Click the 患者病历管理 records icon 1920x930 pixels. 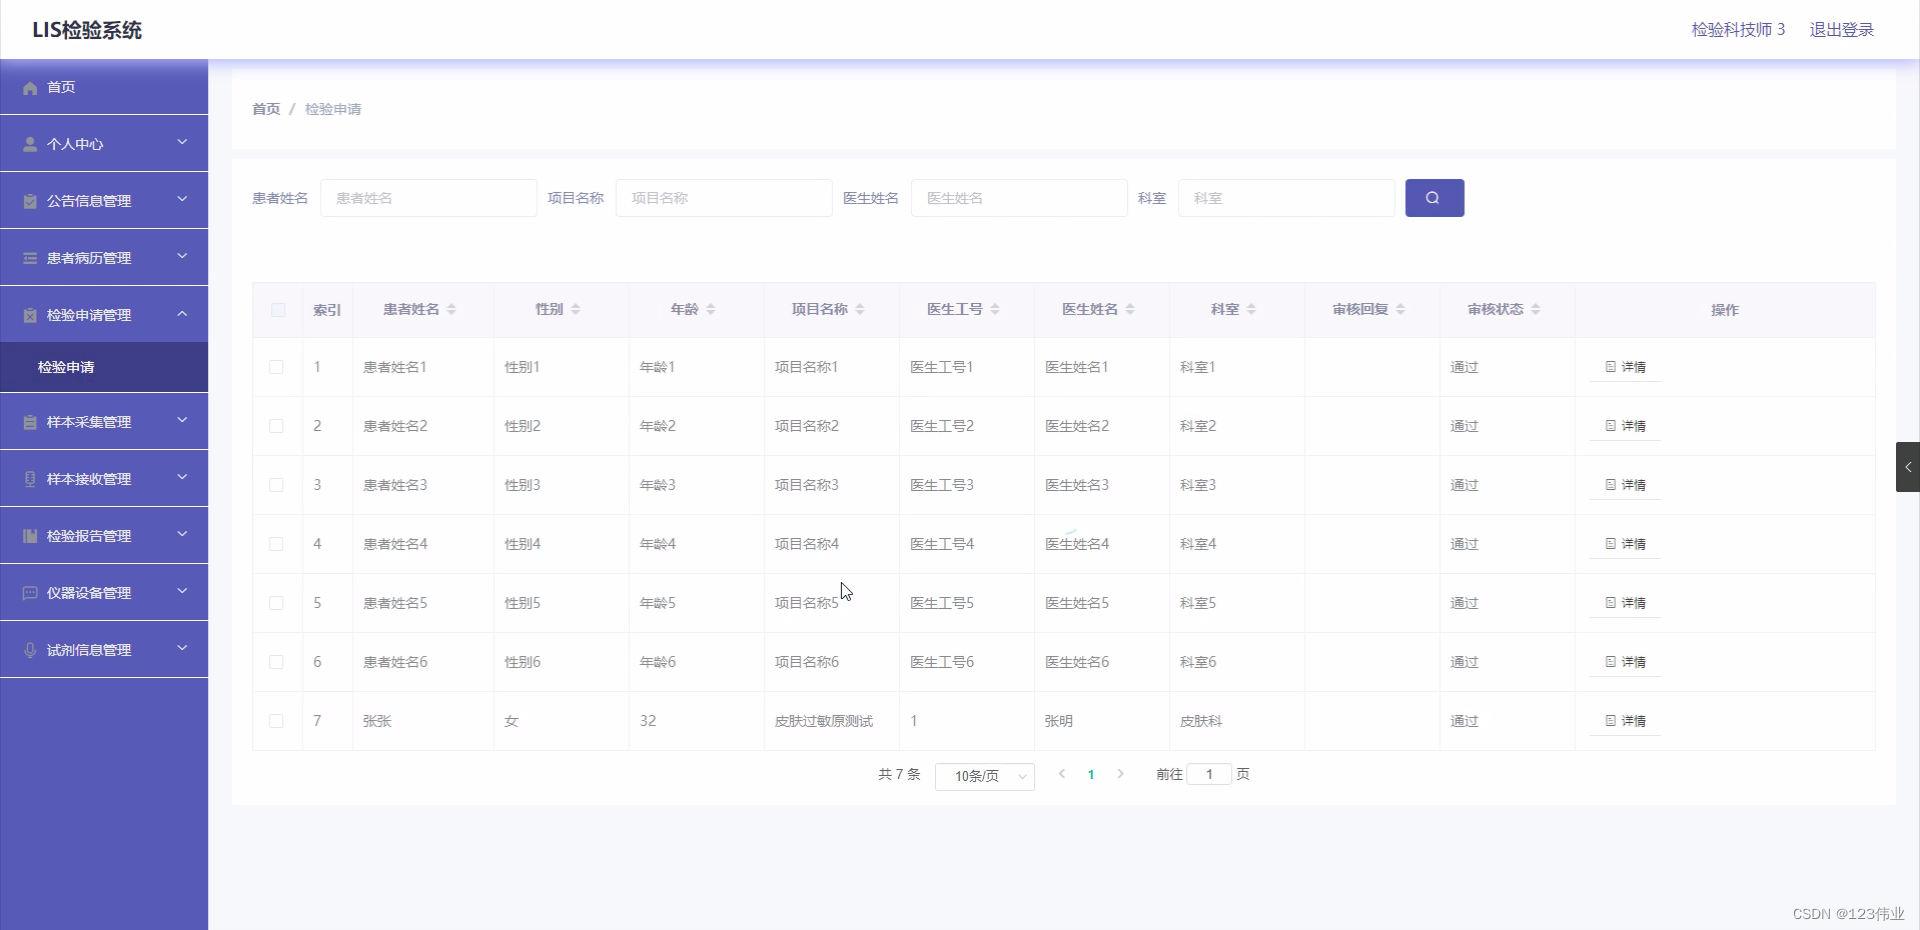pyautogui.click(x=30, y=257)
